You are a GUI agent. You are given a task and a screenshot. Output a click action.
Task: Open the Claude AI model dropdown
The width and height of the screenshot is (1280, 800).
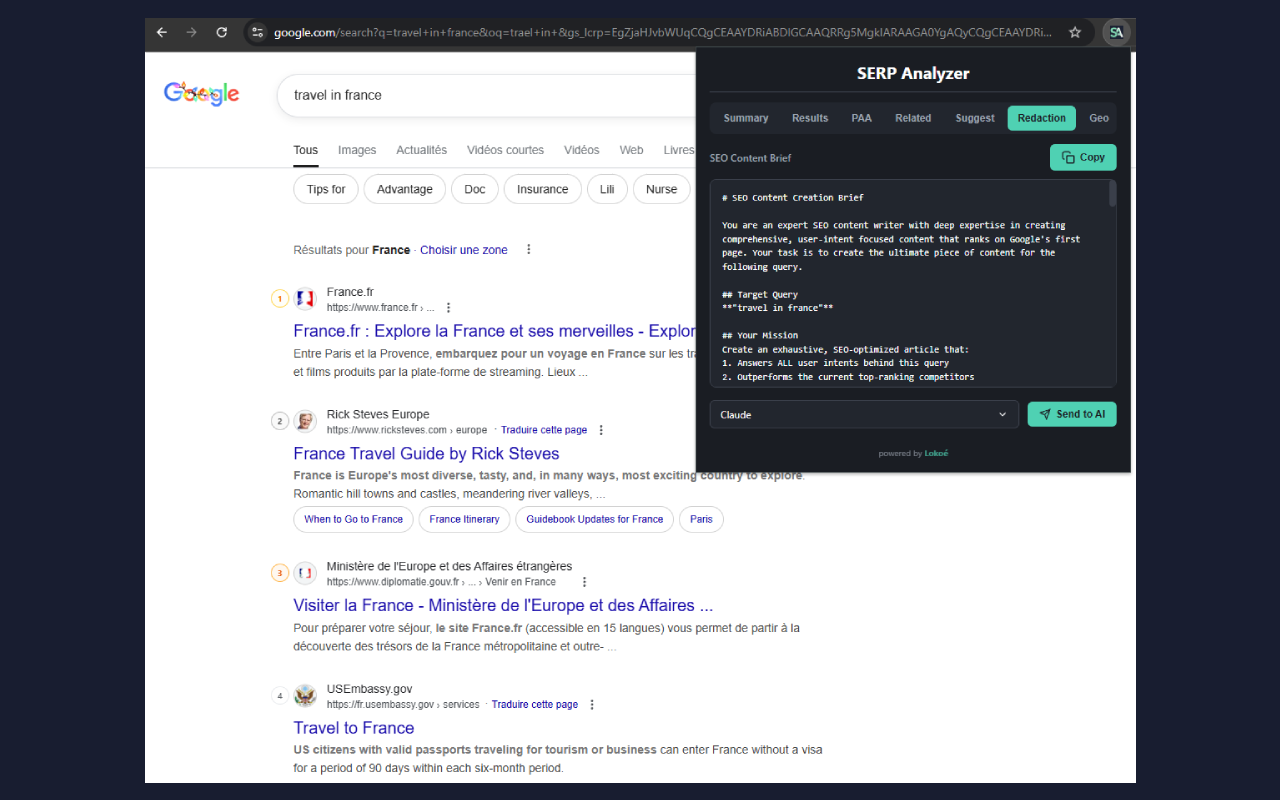click(864, 414)
